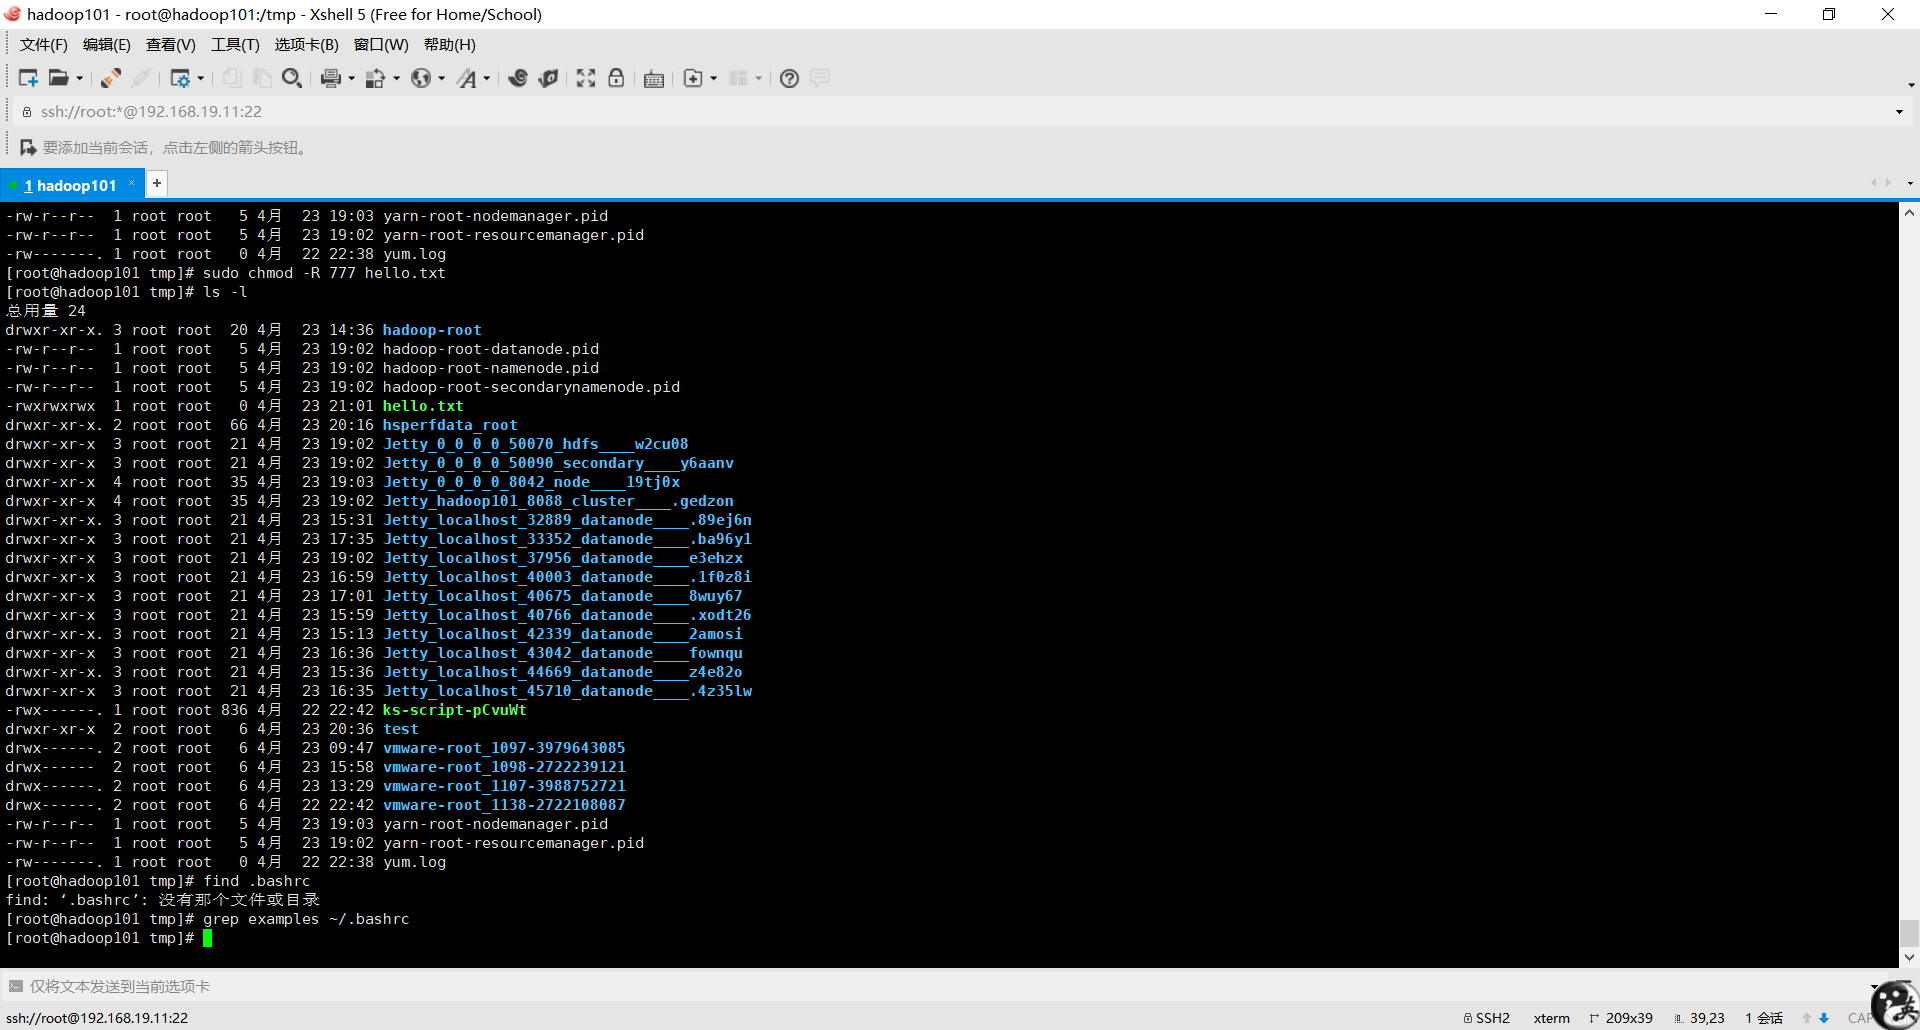Click the color scheme icon

point(376,78)
